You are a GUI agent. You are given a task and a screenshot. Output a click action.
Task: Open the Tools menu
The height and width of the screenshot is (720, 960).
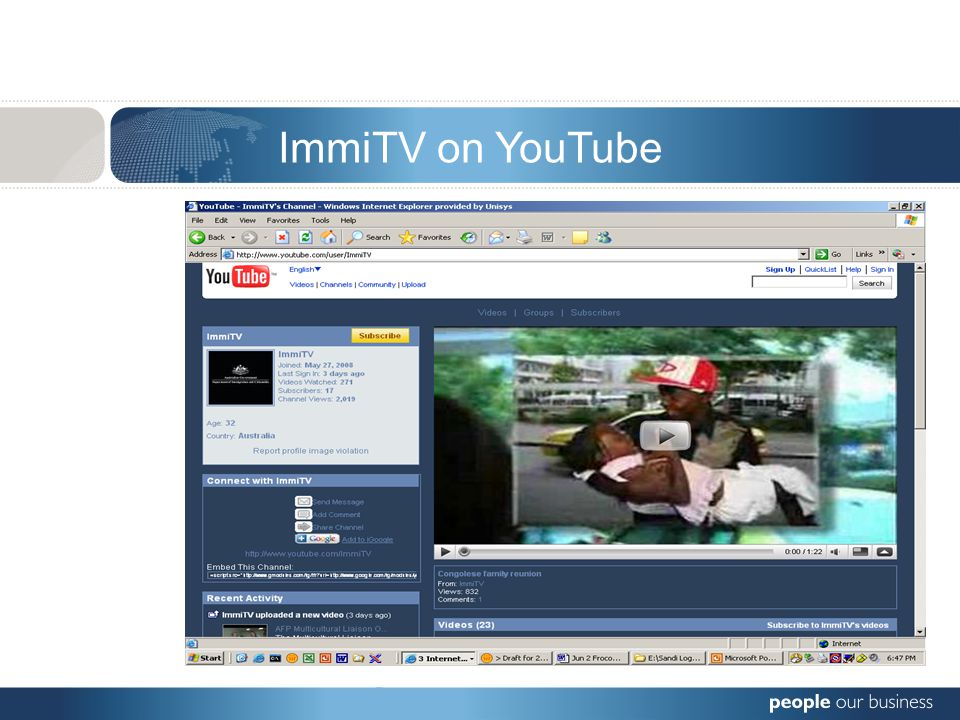320,220
